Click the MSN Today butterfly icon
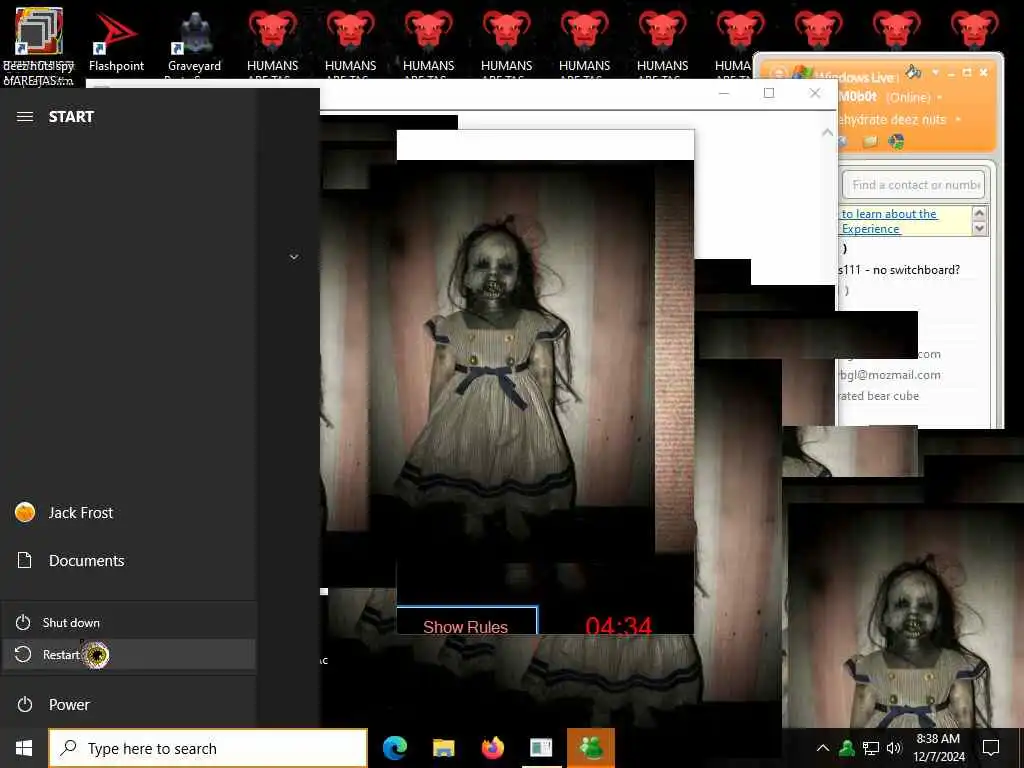1024x768 pixels. coord(897,141)
